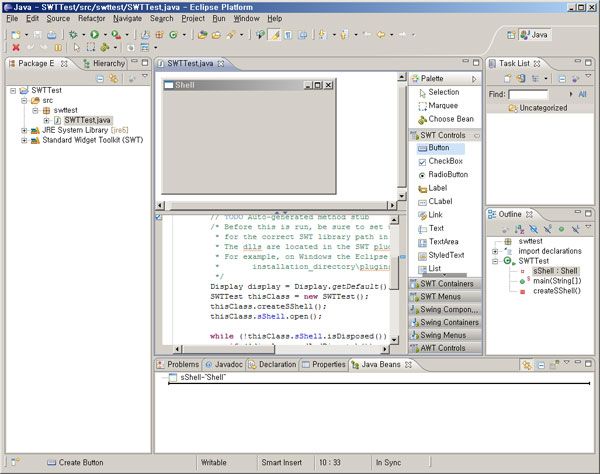Screen dimensions: 600x474
Task: Open the New wizard dropdown arrow
Action: (26, 35)
